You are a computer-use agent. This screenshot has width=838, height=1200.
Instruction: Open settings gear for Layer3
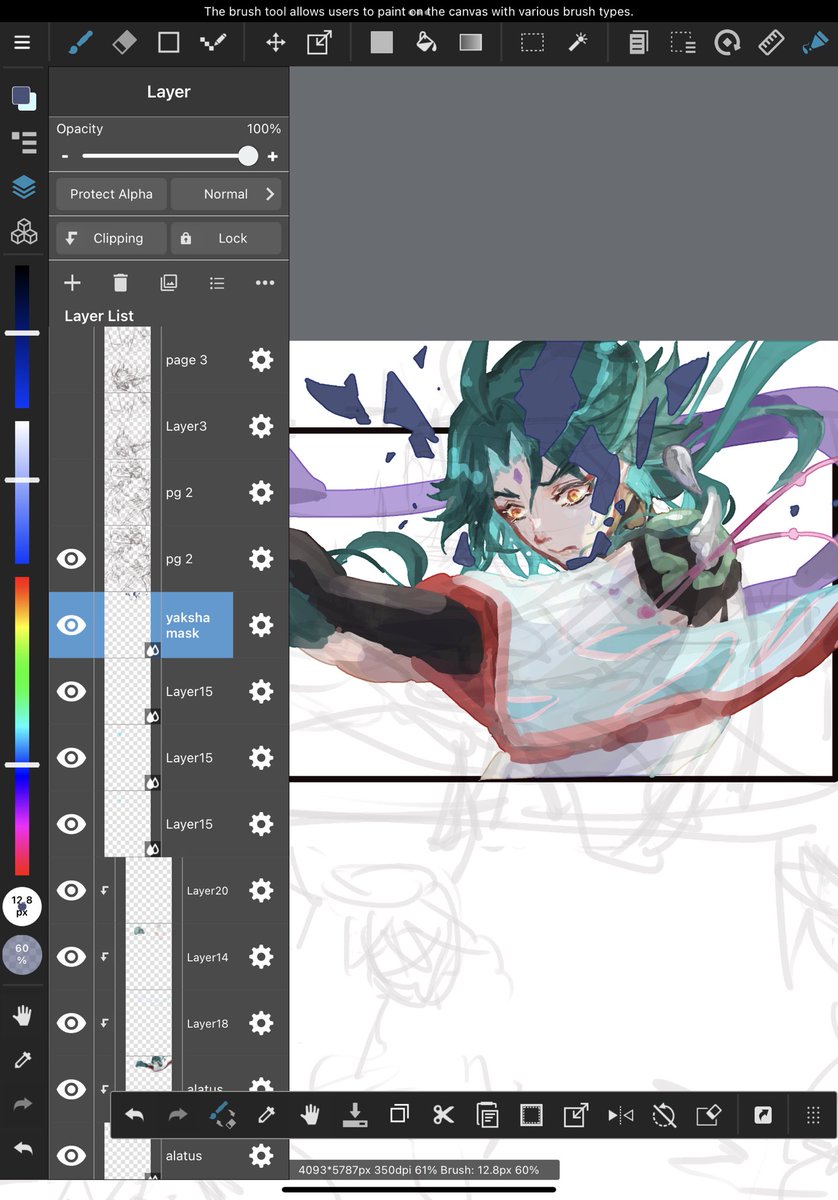coord(261,426)
